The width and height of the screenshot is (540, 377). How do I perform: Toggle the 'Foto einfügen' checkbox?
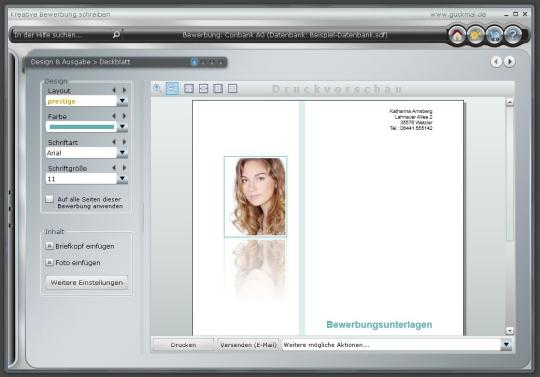click(x=49, y=262)
